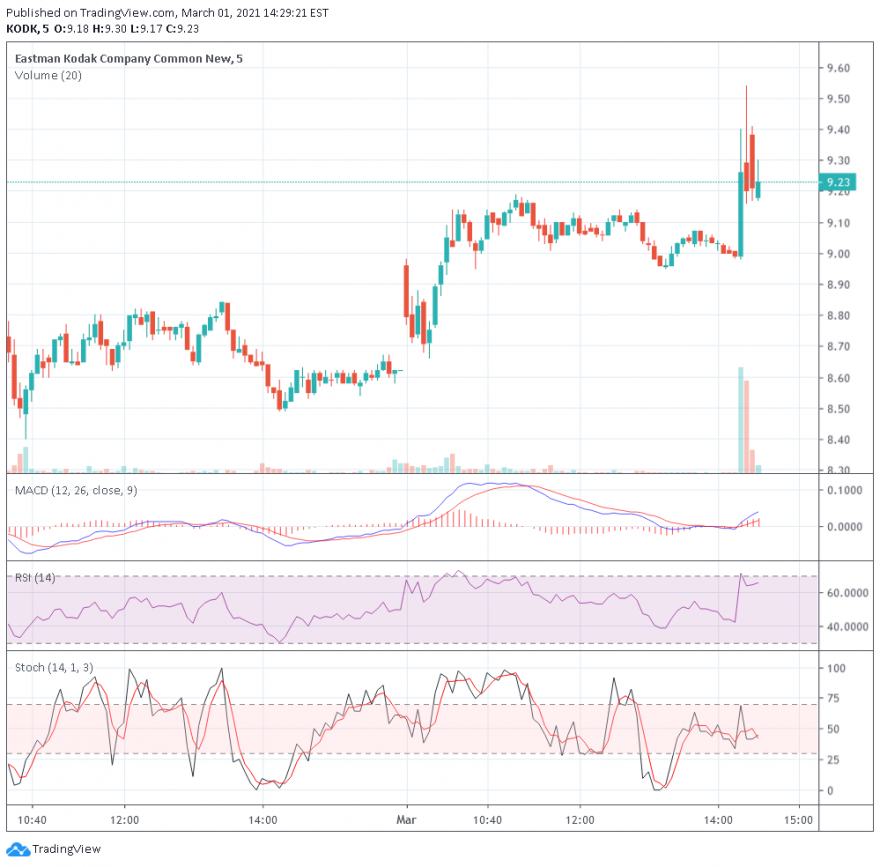Viewport: 880px width, 867px height.
Task: Click the 0.0000 MACD axis label
Action: (x=845, y=526)
